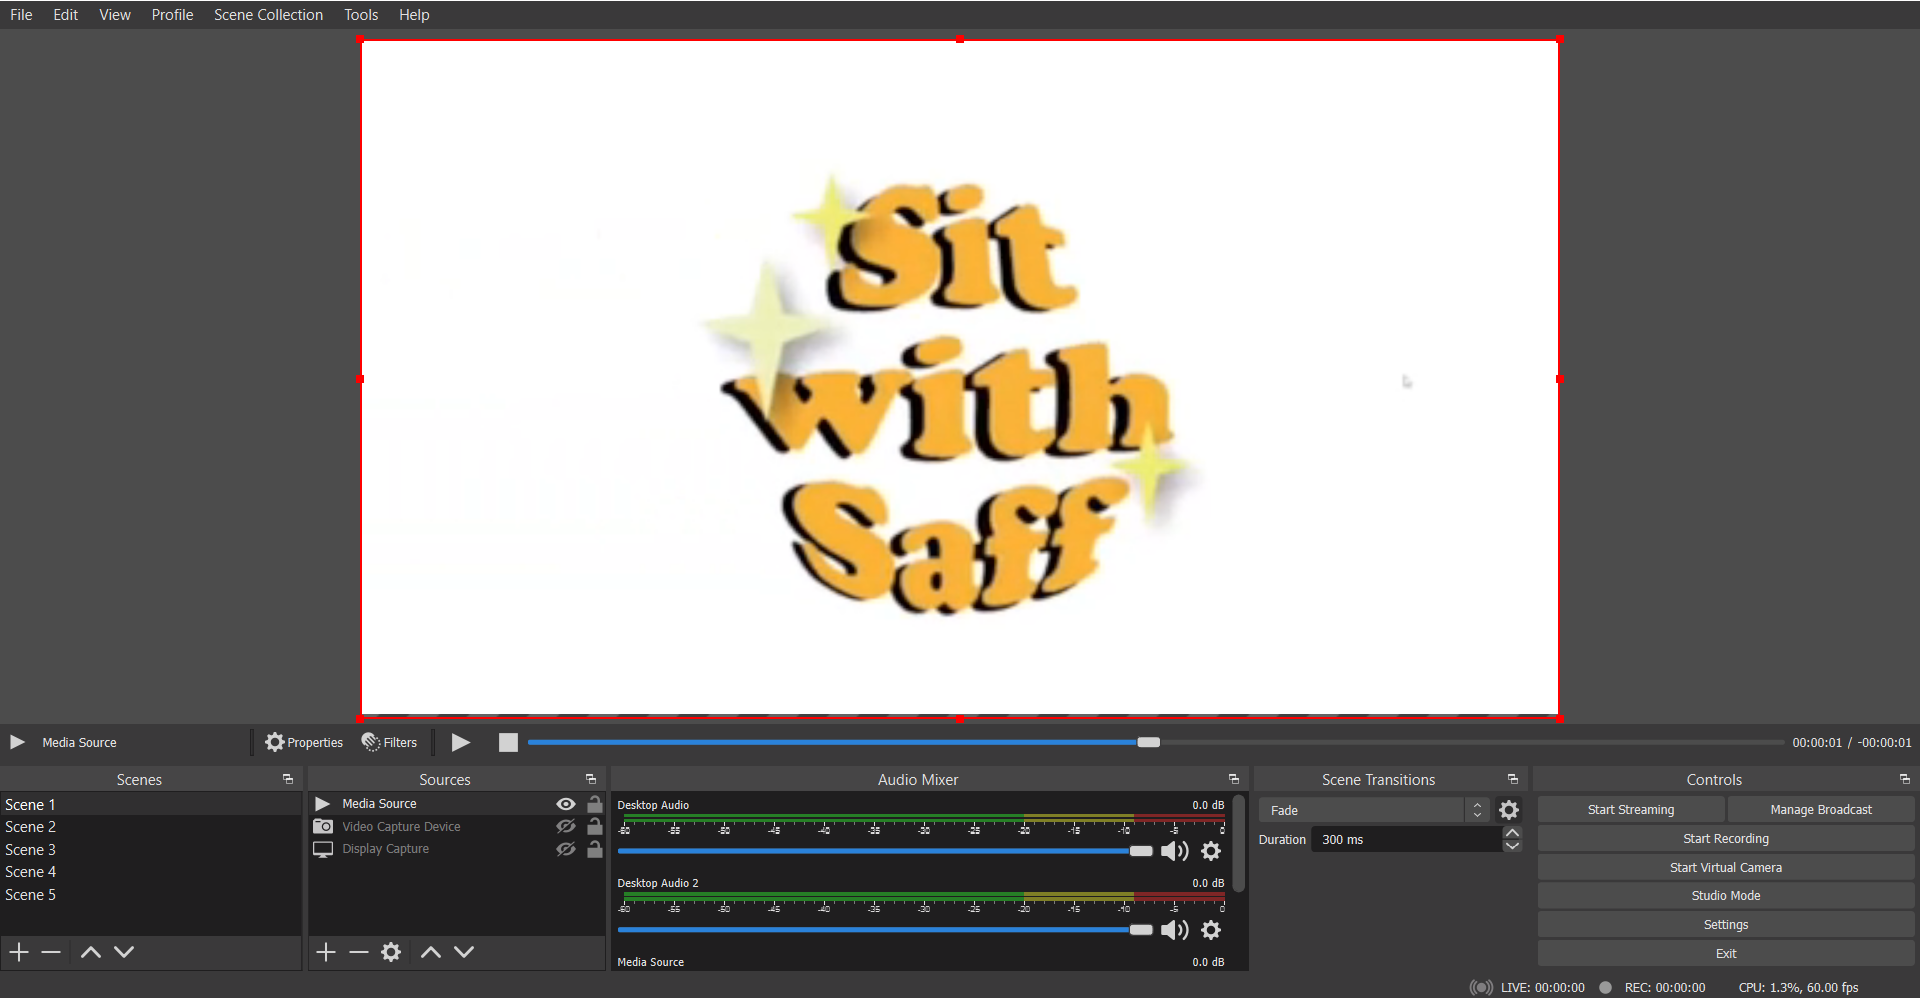Stop media playback with the square button

pyautogui.click(x=508, y=743)
